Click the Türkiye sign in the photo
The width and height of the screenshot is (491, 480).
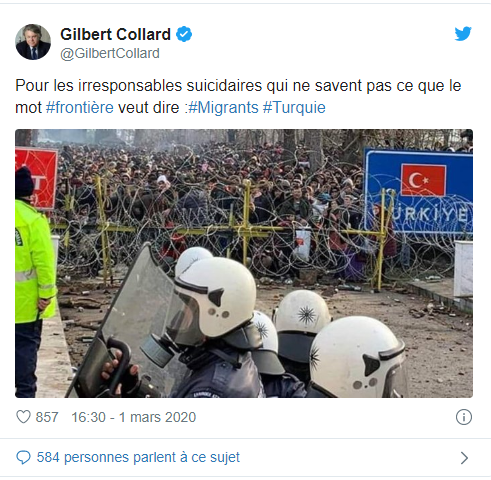coord(418,191)
